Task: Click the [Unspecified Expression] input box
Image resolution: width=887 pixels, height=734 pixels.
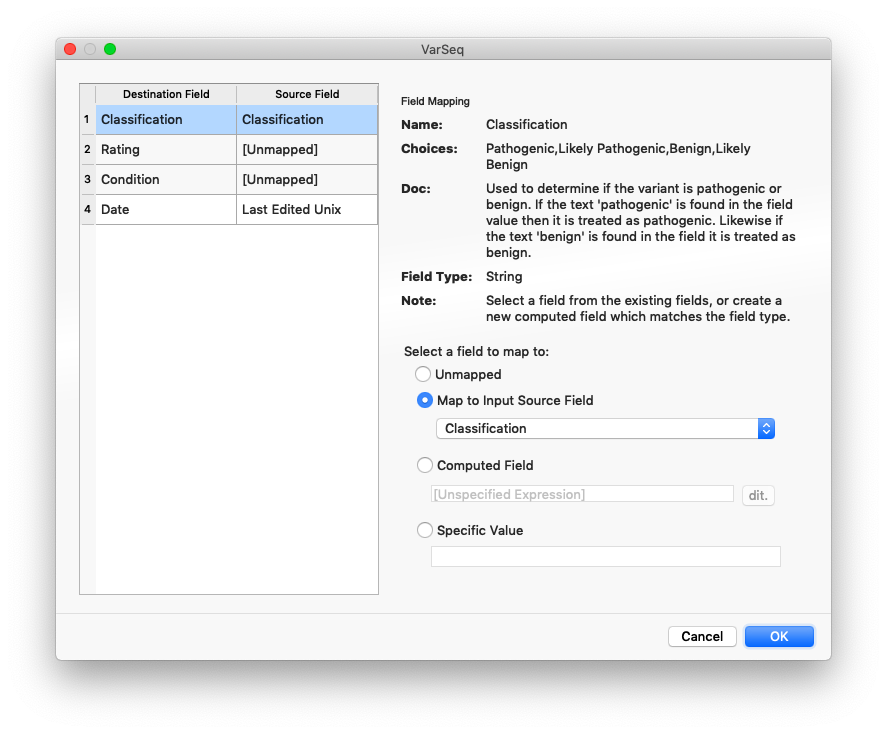Action: point(581,494)
